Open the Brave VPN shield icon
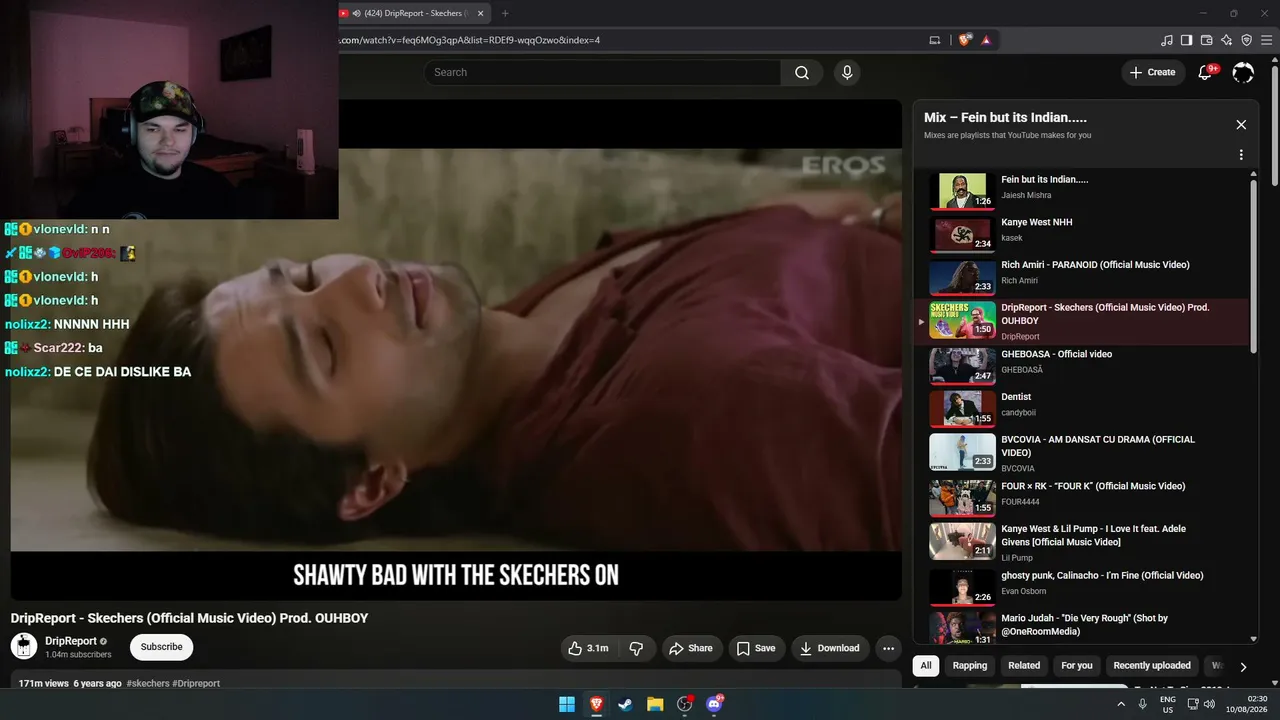Viewport: 1280px width, 720px height. coord(1247,40)
